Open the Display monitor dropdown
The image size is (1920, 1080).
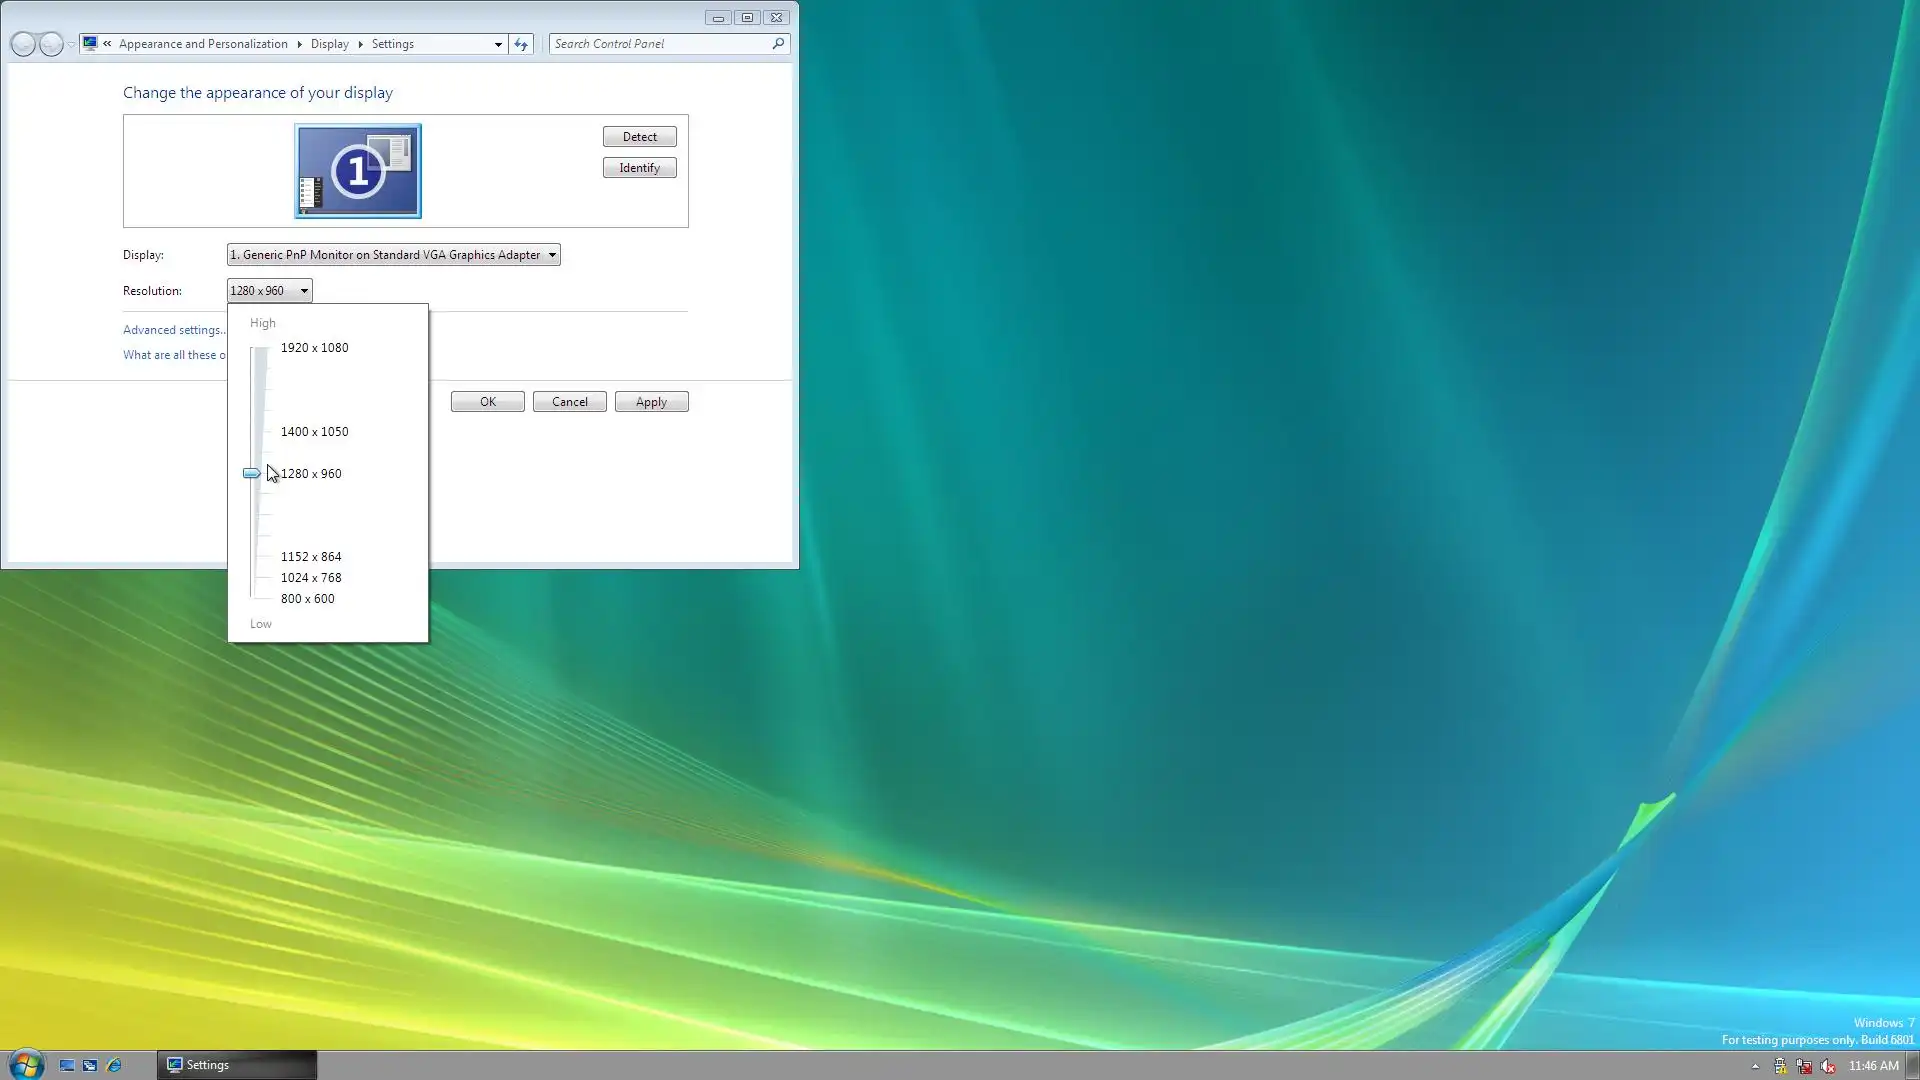click(x=393, y=255)
